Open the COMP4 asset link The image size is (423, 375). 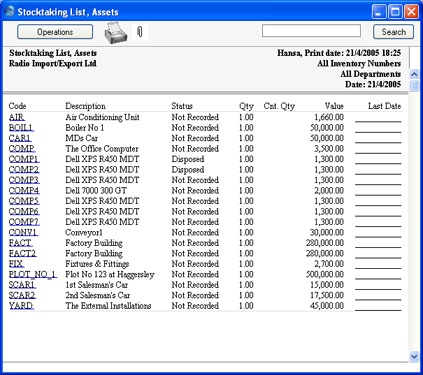point(24,191)
